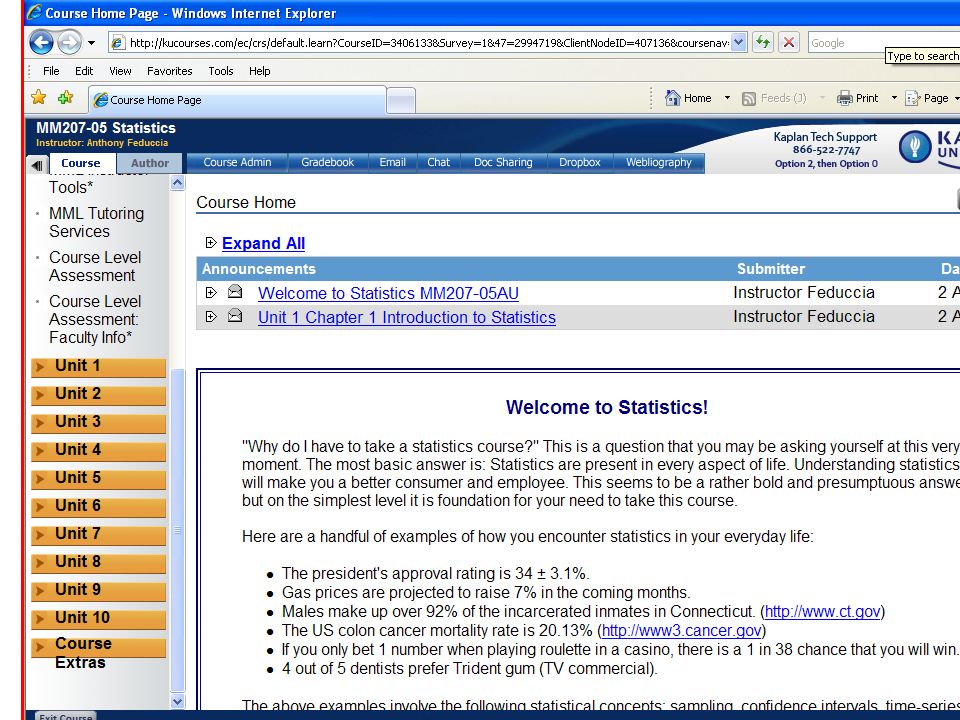
Task: Click the Home house icon in toolbar
Action: pyautogui.click(x=673, y=97)
